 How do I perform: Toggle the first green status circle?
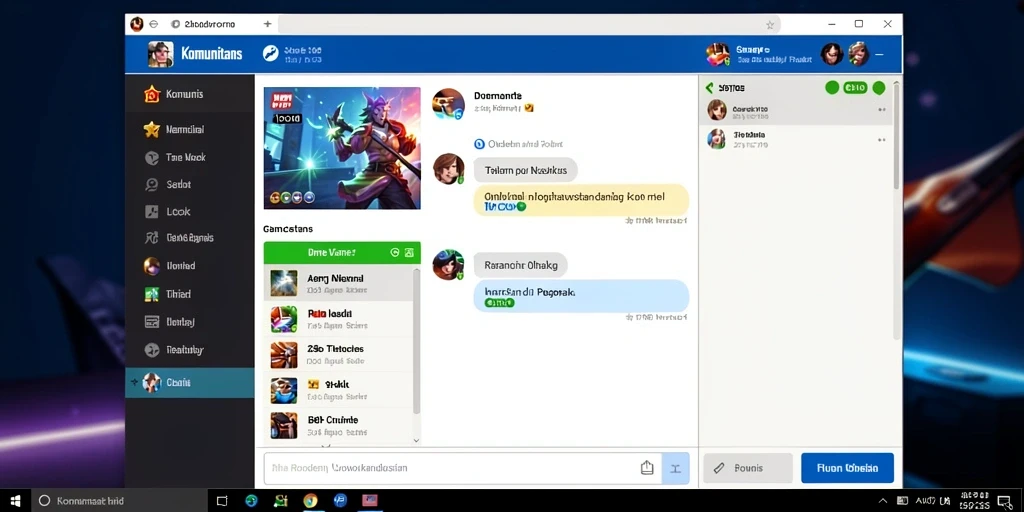pyautogui.click(x=832, y=88)
